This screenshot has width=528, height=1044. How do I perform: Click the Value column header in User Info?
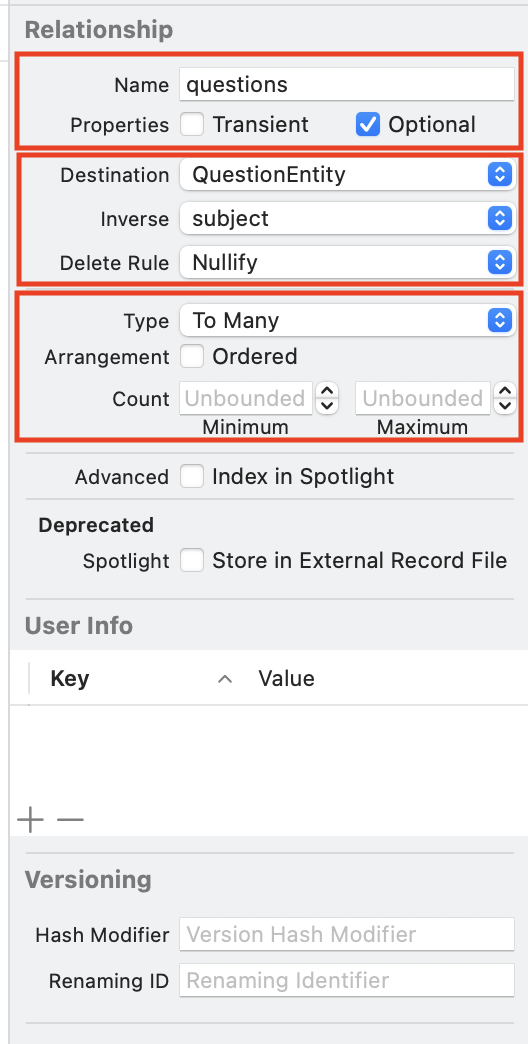286,678
